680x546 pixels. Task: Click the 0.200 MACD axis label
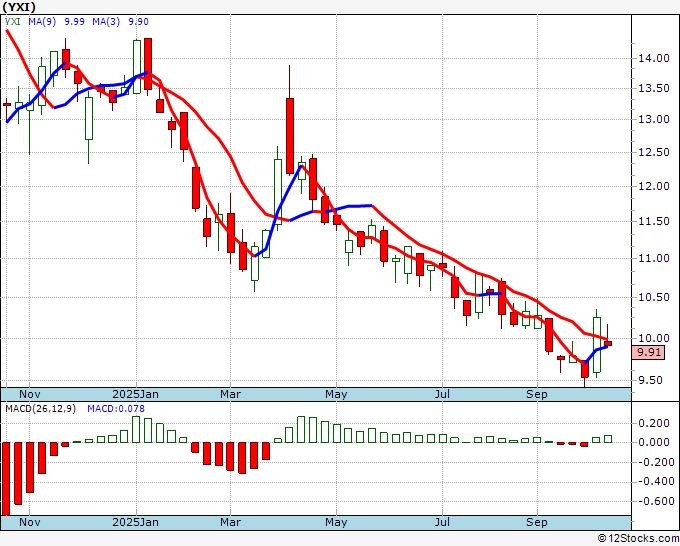pyautogui.click(x=656, y=423)
